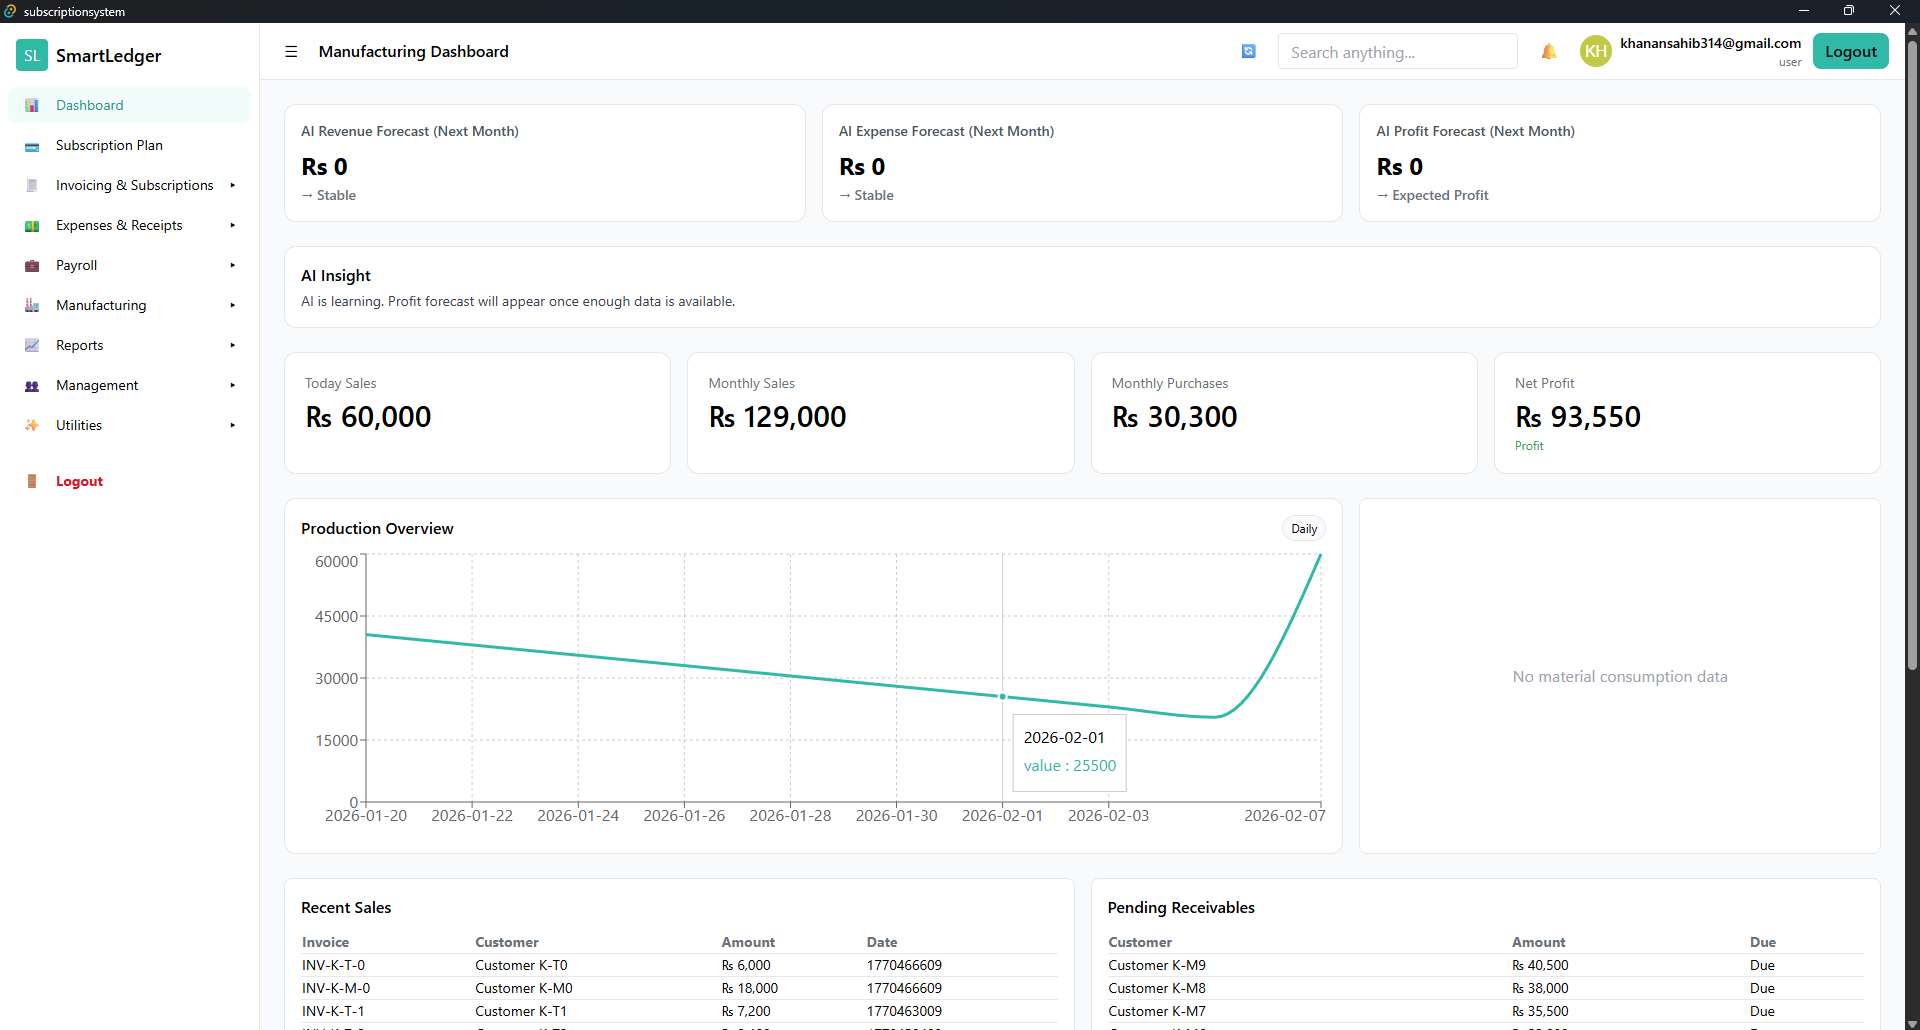The height and width of the screenshot is (1030, 1920).
Task: Click invoice INV-K-M-0 in Recent Sales
Action: [336, 988]
